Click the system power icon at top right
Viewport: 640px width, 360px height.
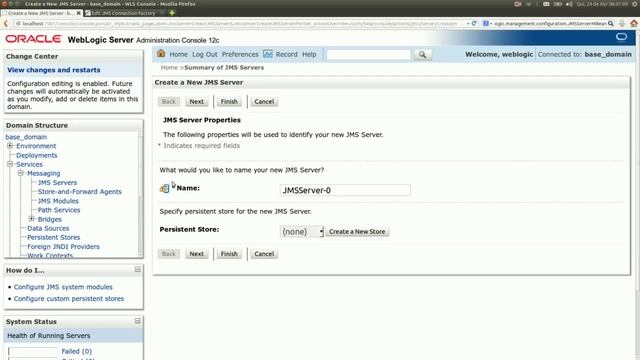(635, 4)
